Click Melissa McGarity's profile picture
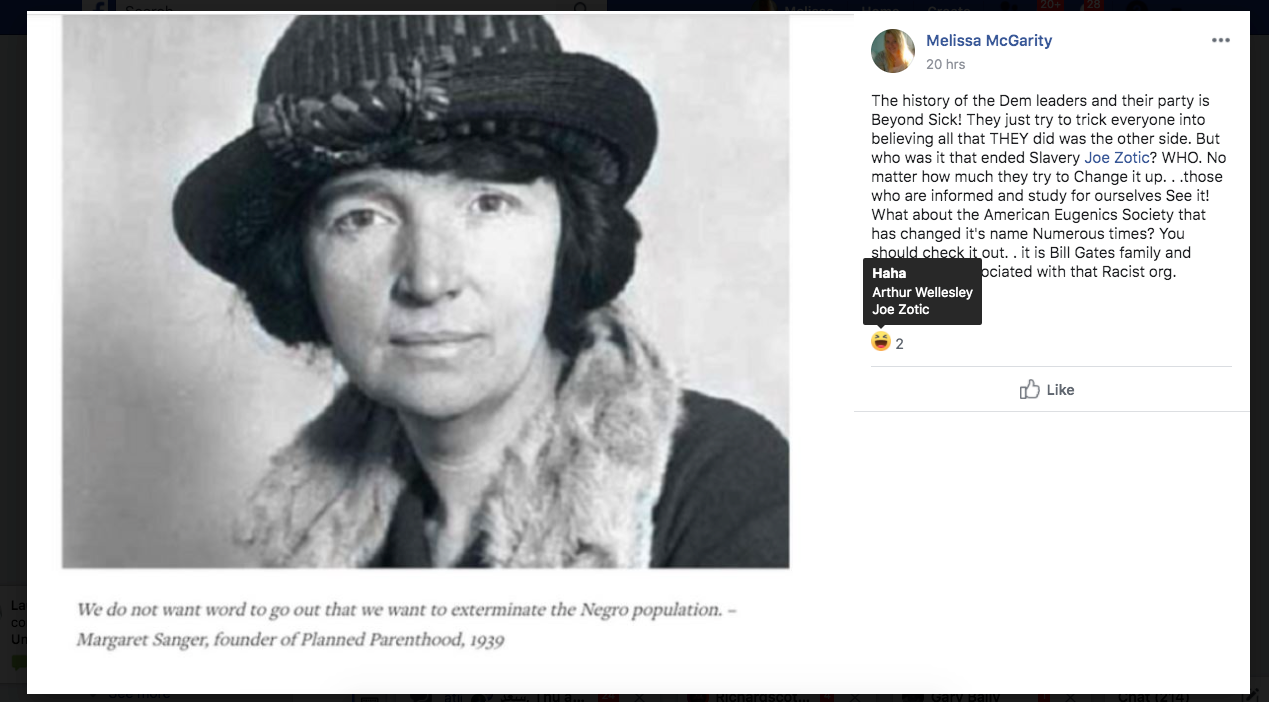 tap(893, 51)
